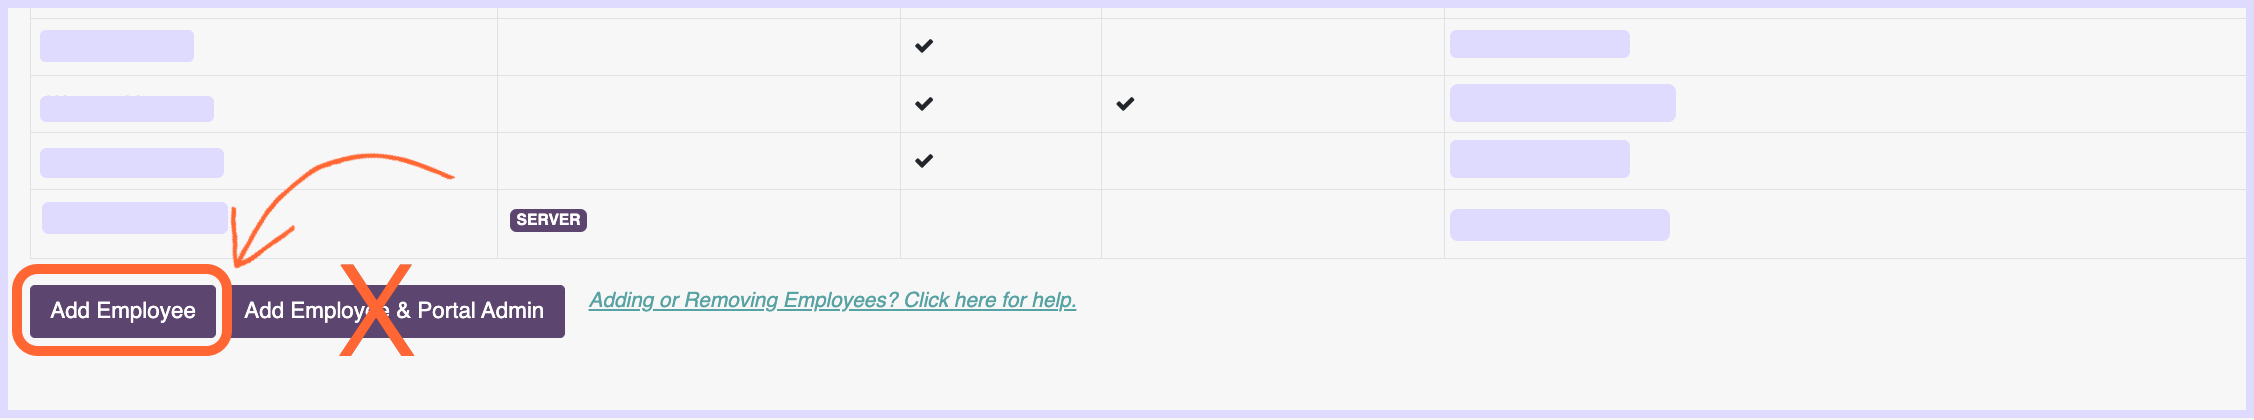Click the Add Employee button

(x=123, y=311)
